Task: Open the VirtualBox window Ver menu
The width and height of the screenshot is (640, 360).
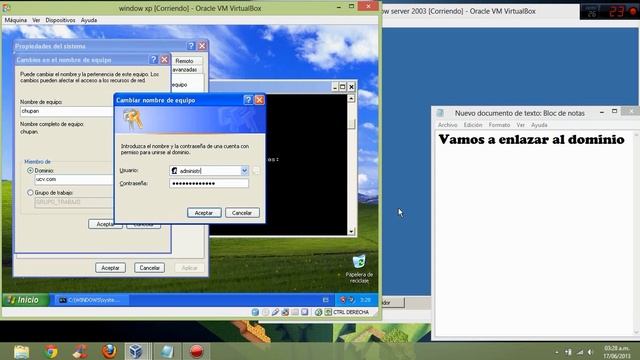Action: pos(36,20)
